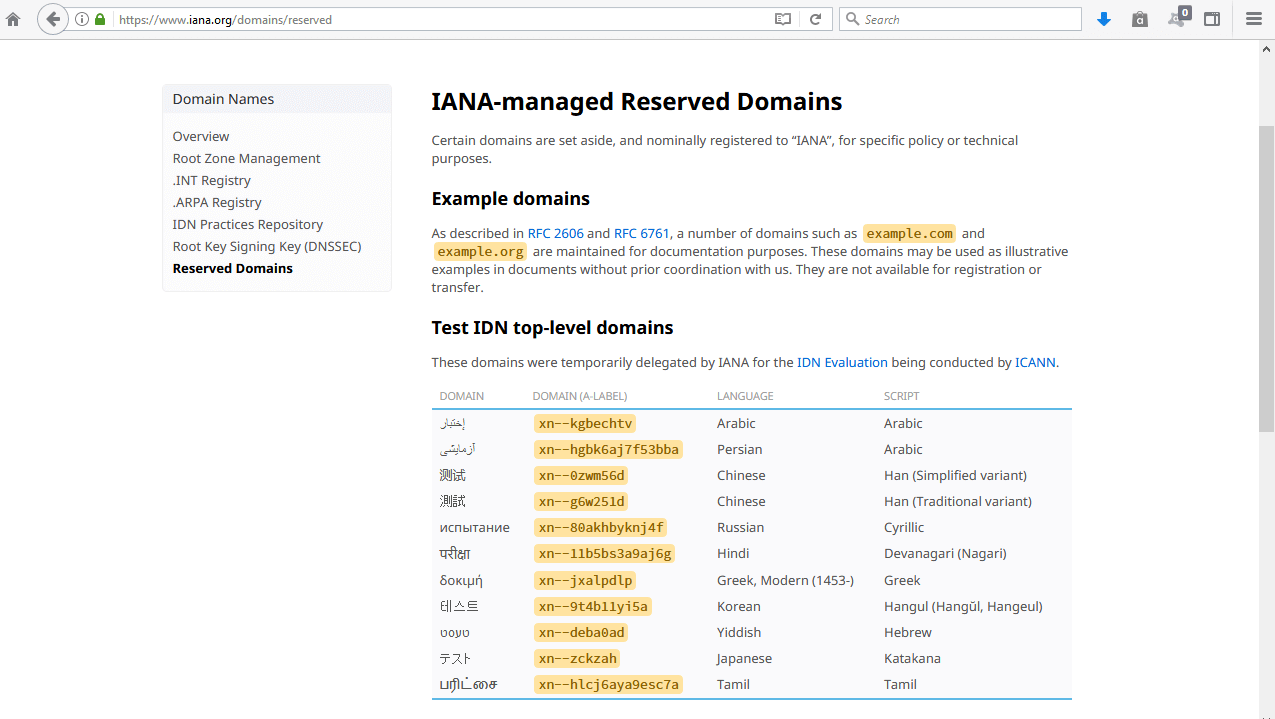1275x719 pixels.
Task: Go back with the back arrow button
Action: [x=53, y=19]
